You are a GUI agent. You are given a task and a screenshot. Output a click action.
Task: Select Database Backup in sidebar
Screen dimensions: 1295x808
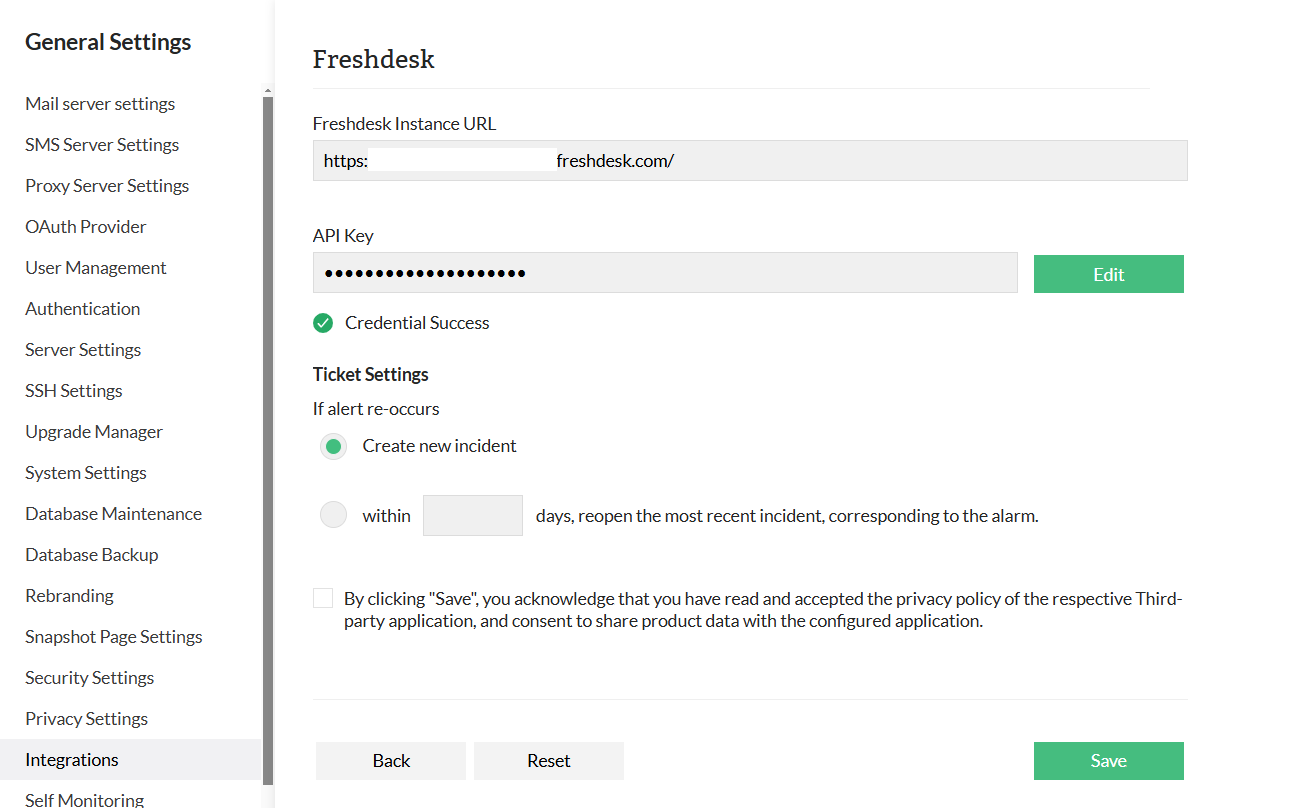(92, 555)
